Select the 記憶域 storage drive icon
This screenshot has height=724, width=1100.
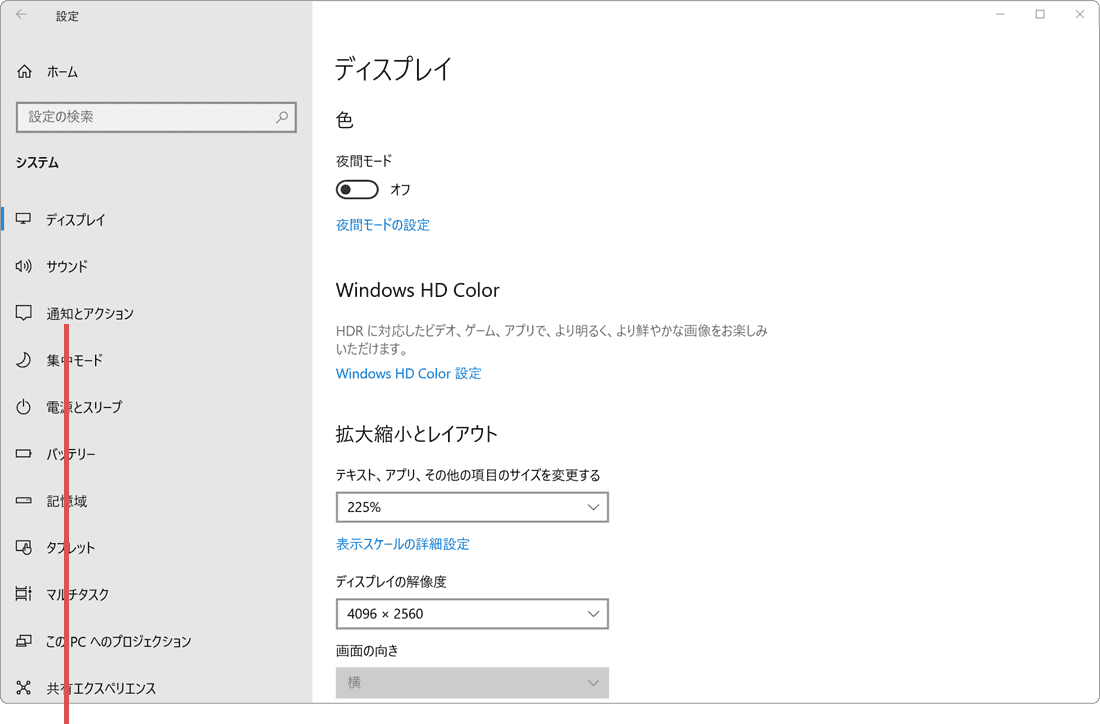pyautogui.click(x=24, y=500)
